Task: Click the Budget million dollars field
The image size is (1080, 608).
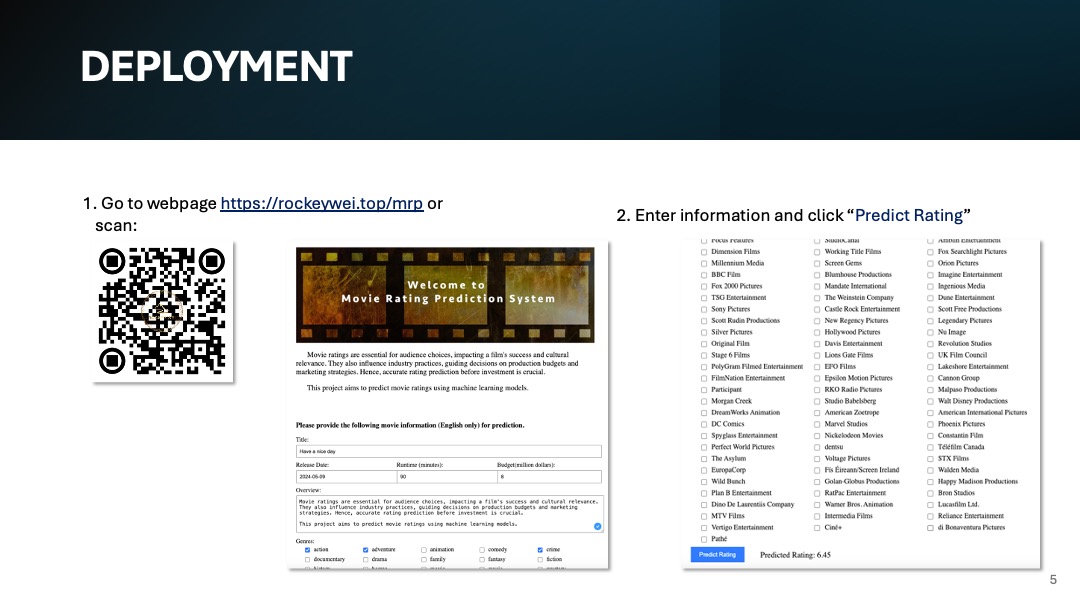Action: tap(549, 477)
